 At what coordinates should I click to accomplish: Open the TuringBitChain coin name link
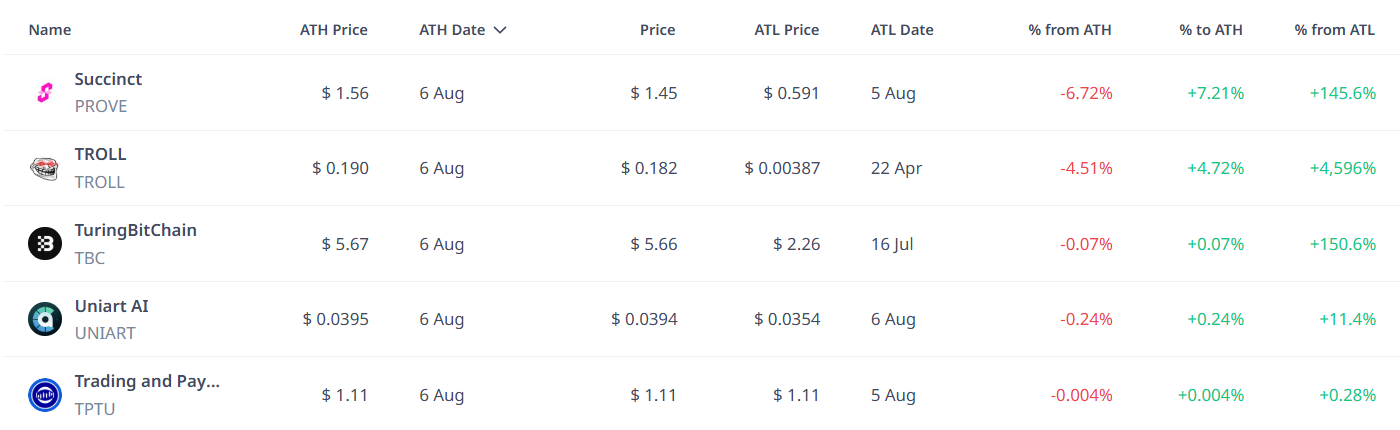pos(136,230)
